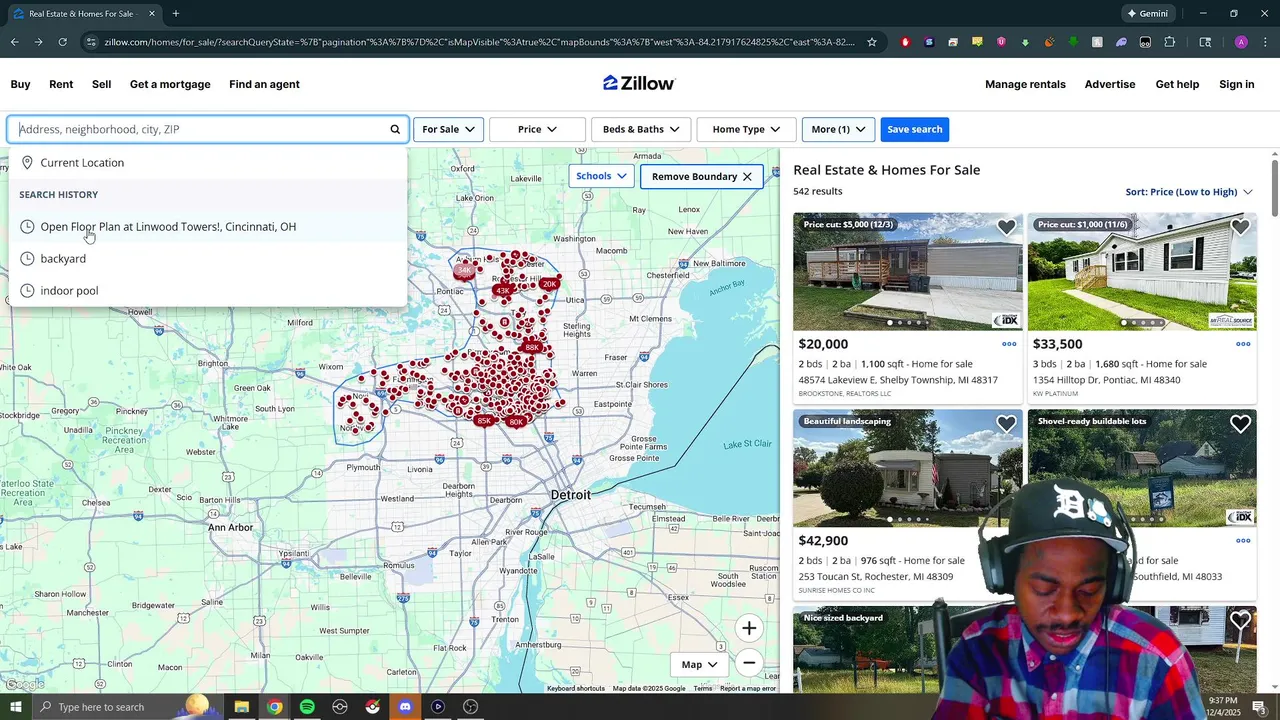
Task: Open Chrome extensions puzzle icon
Action: click(1169, 42)
